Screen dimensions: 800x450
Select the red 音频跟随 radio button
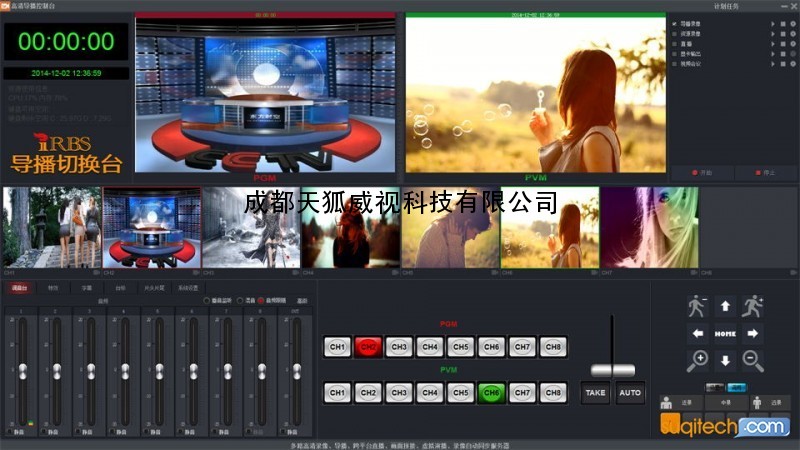[261, 301]
